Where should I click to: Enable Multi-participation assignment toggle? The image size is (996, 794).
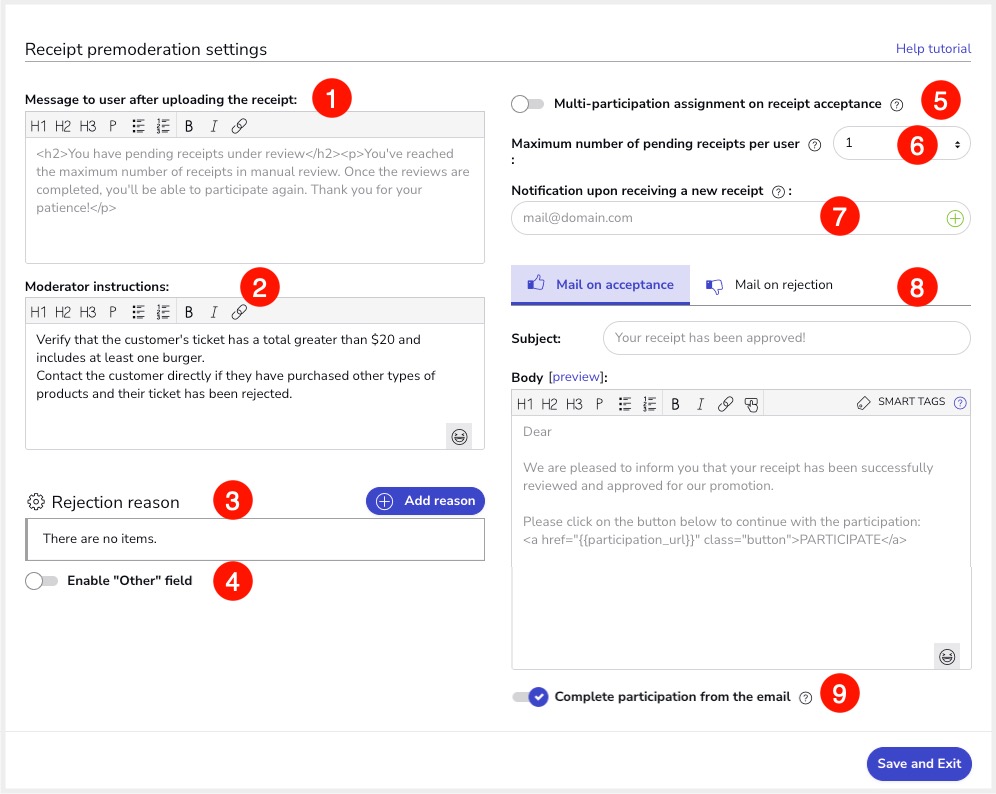(527, 104)
